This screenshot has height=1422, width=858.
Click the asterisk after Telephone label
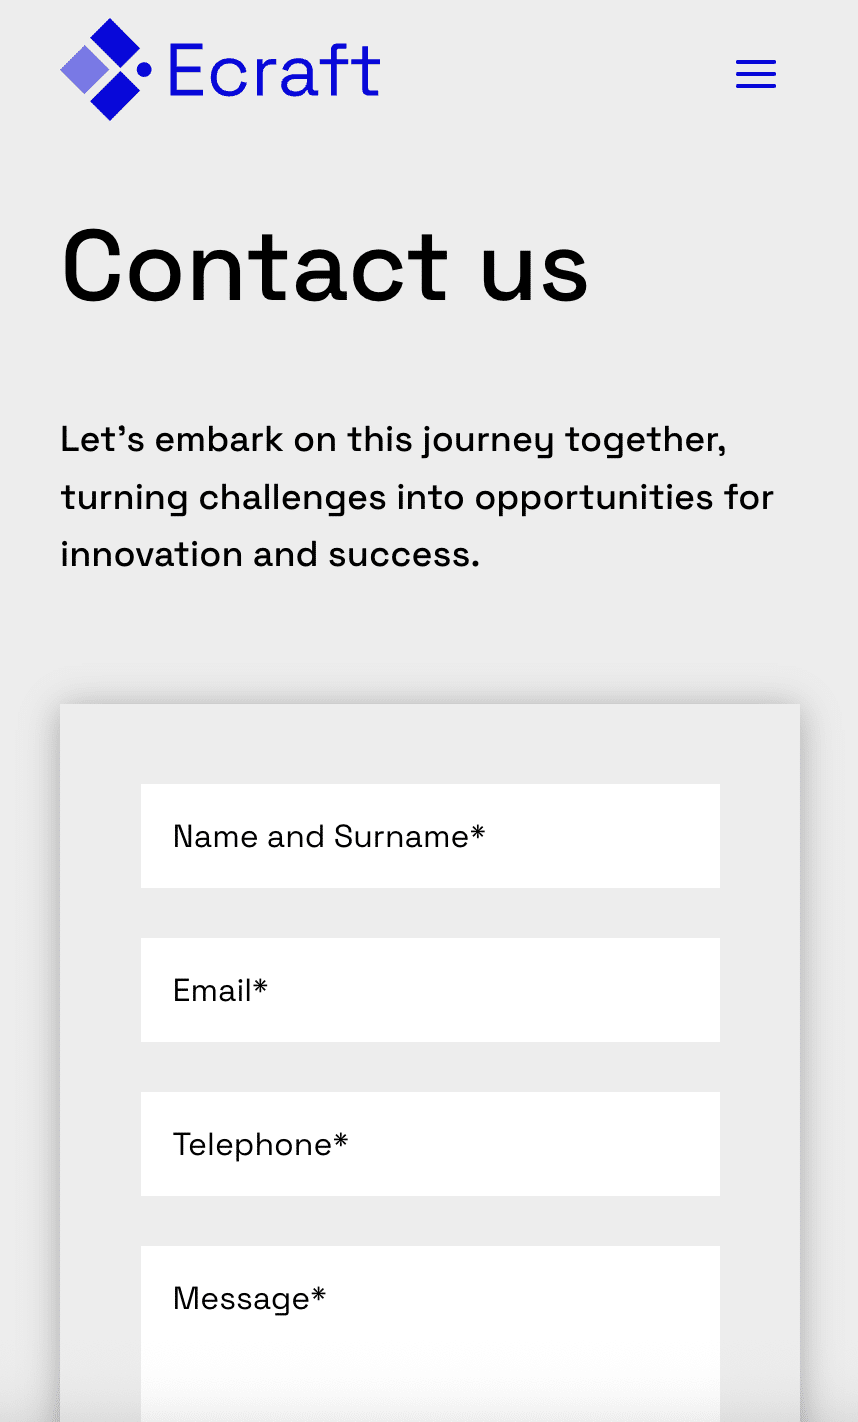(341, 1139)
